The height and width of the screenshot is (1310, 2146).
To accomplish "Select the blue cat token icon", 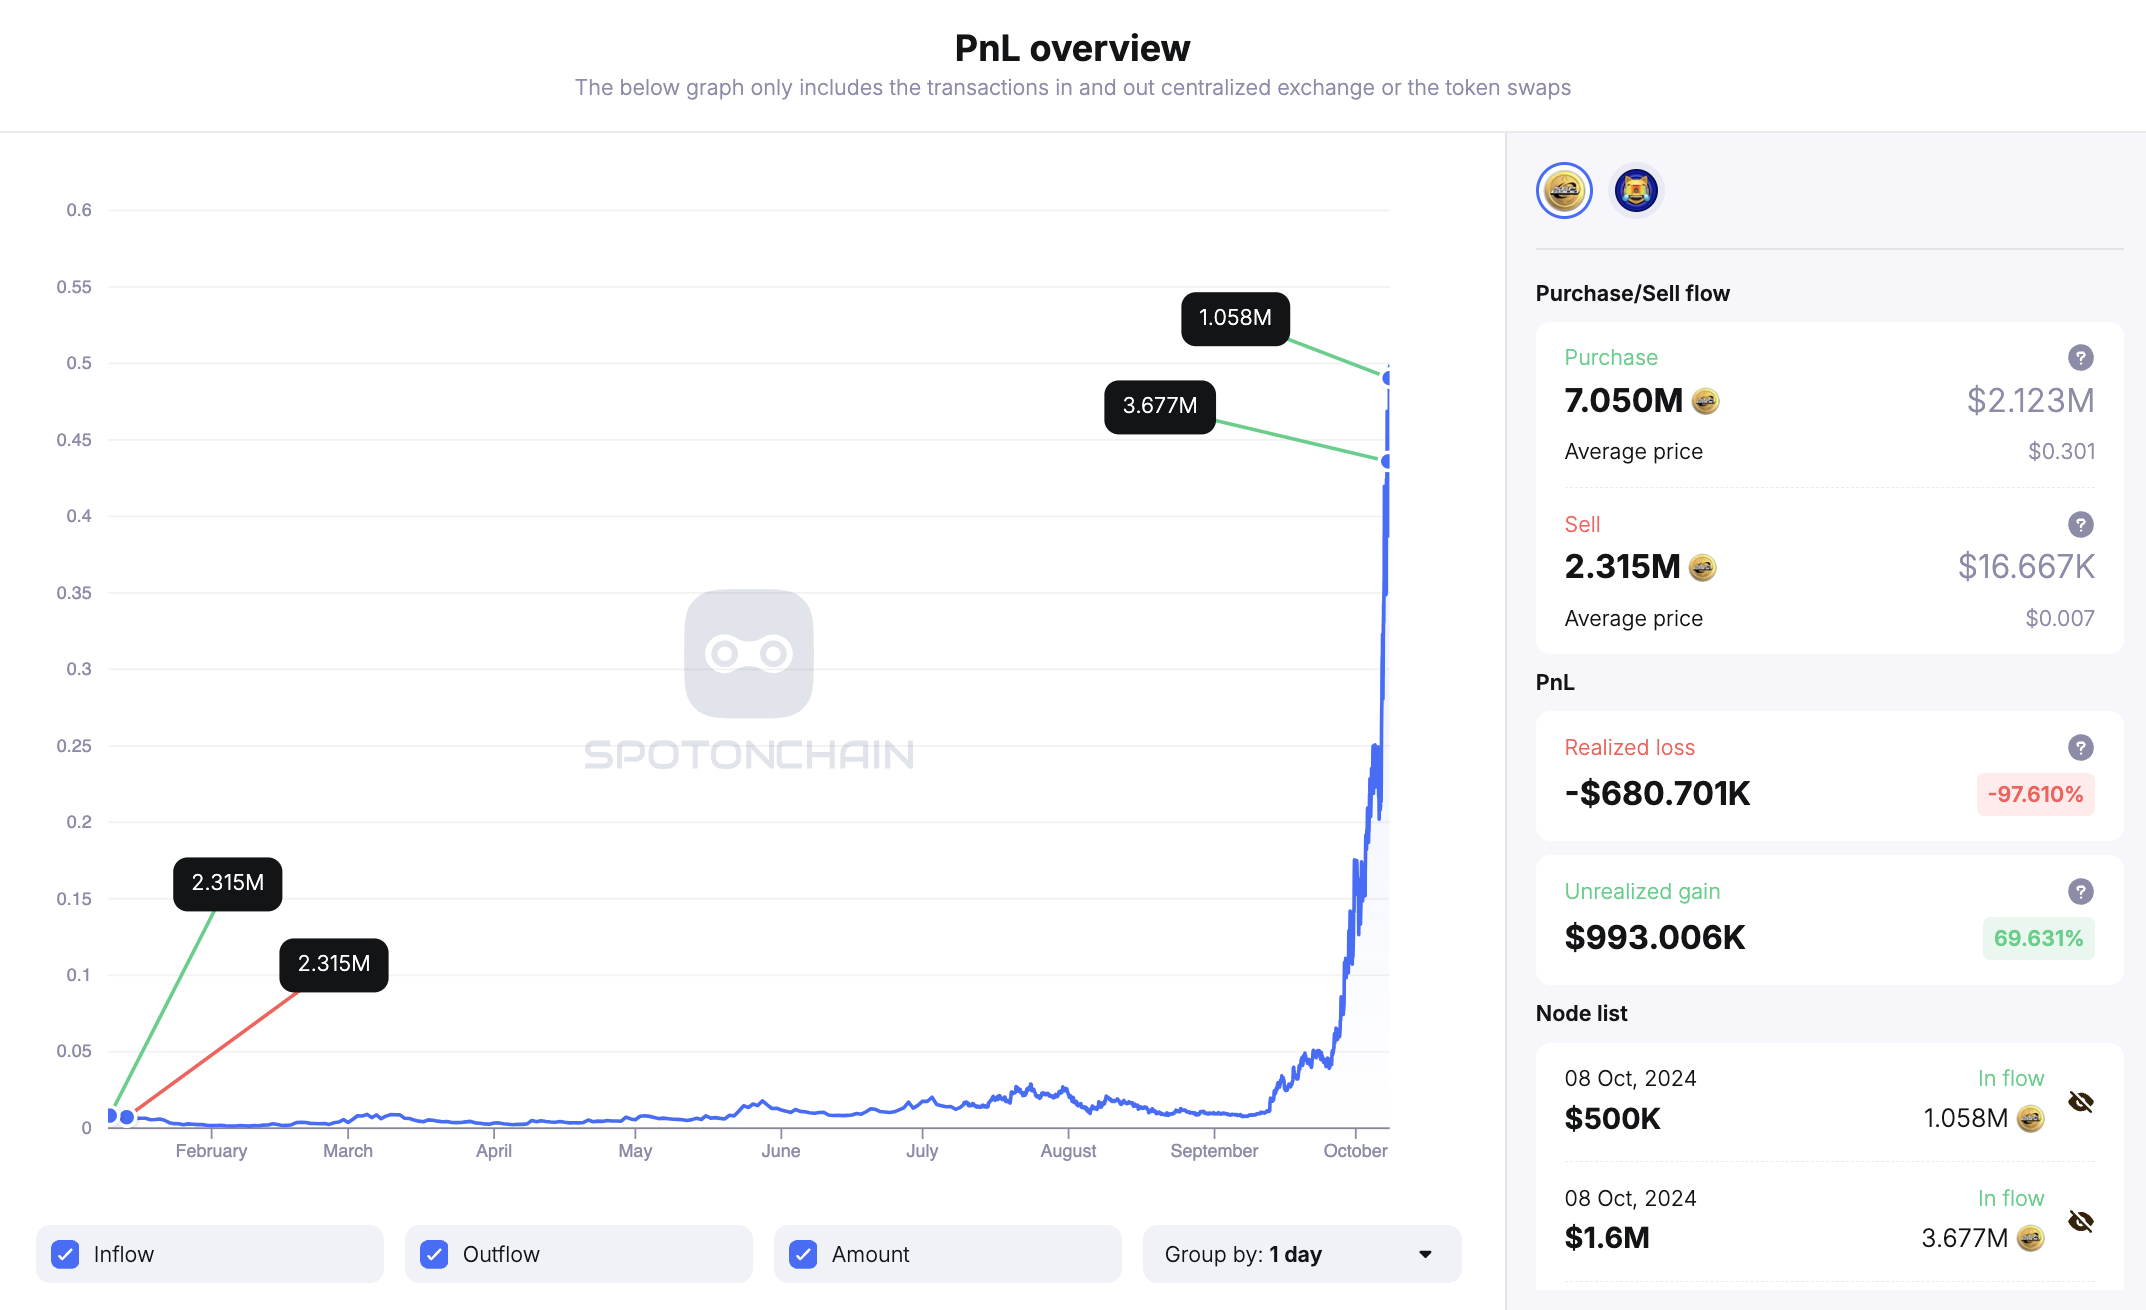I will (x=1636, y=190).
